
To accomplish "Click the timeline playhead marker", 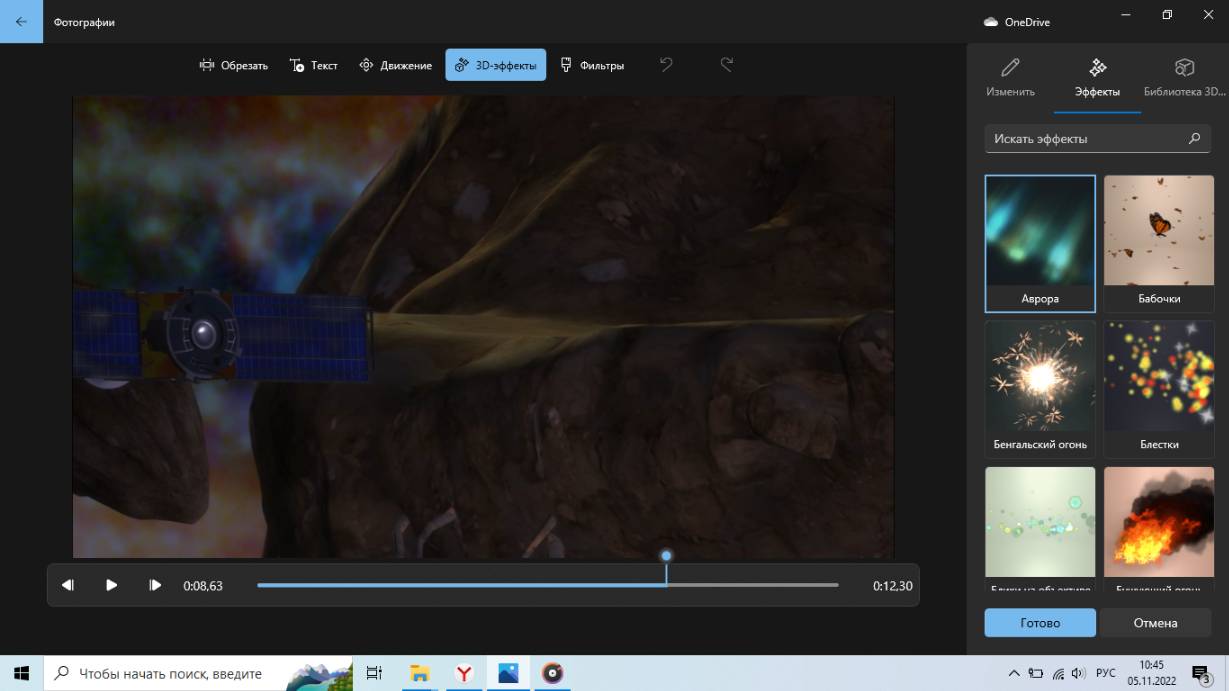I will tap(666, 556).
